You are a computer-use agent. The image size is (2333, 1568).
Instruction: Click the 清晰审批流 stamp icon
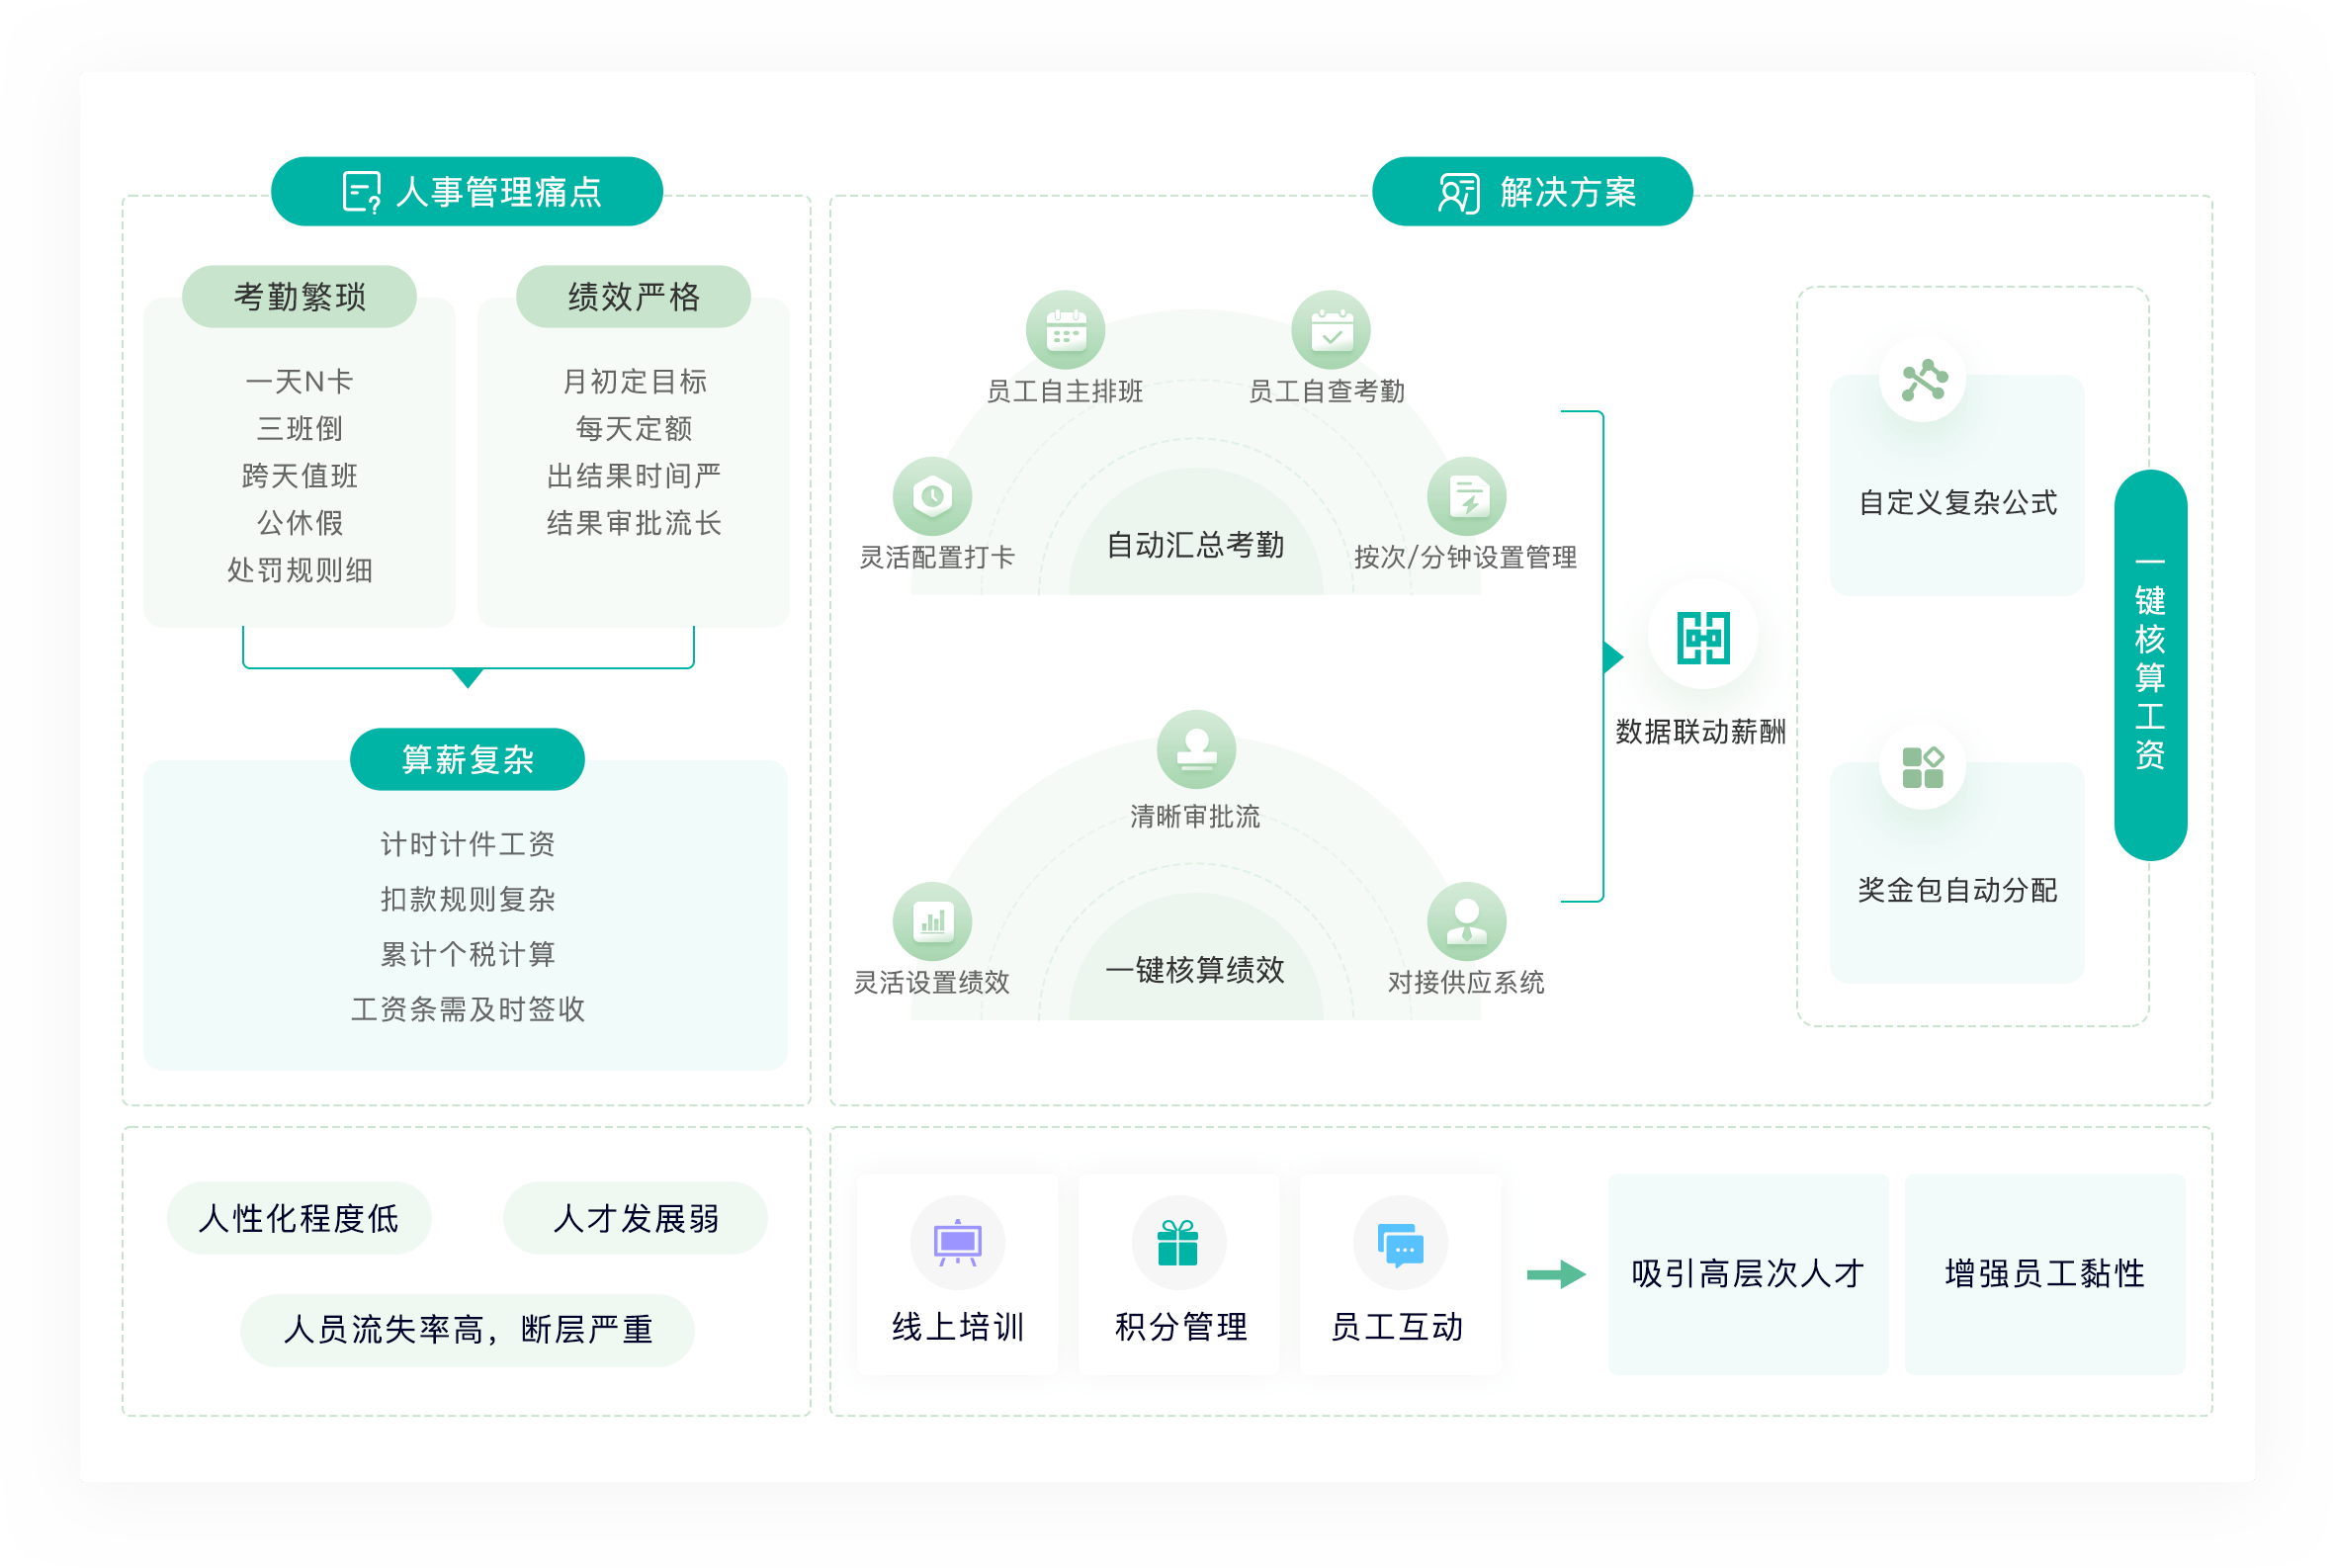tap(1196, 749)
